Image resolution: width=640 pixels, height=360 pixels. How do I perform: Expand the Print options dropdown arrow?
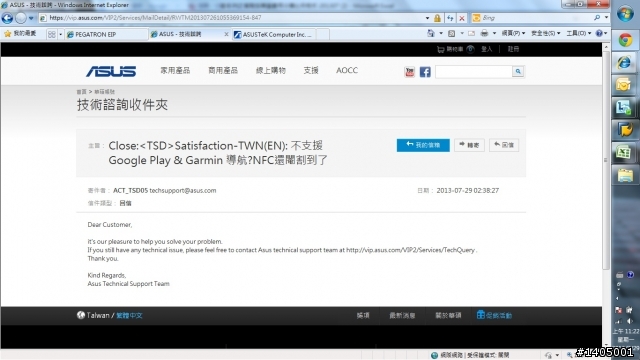(x=494, y=33)
